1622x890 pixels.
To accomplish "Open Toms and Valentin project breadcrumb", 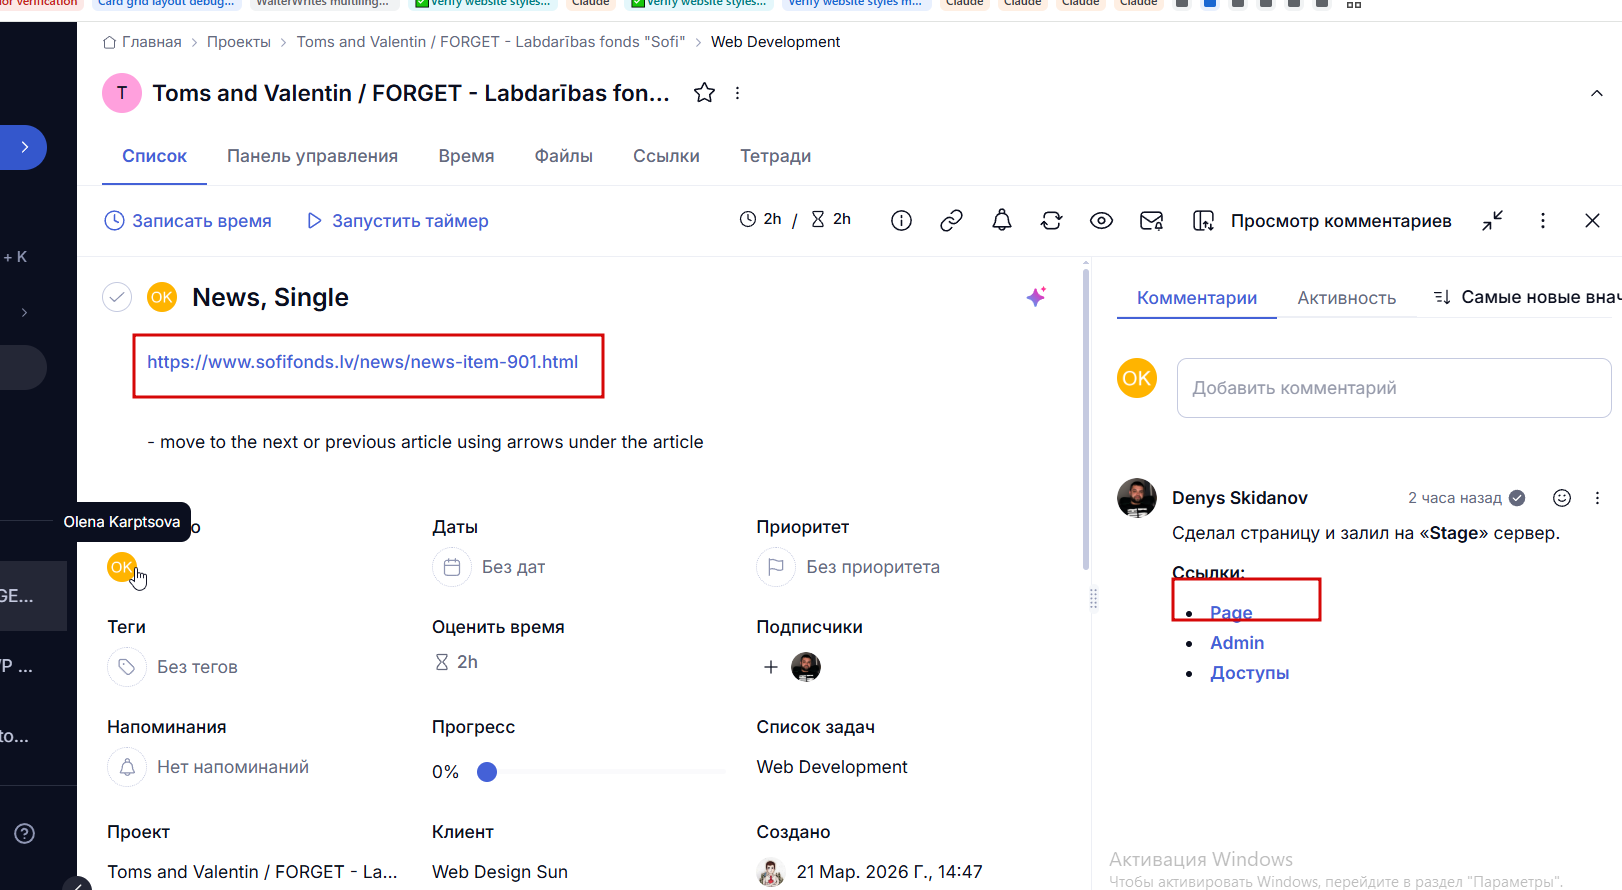I will tap(491, 42).
